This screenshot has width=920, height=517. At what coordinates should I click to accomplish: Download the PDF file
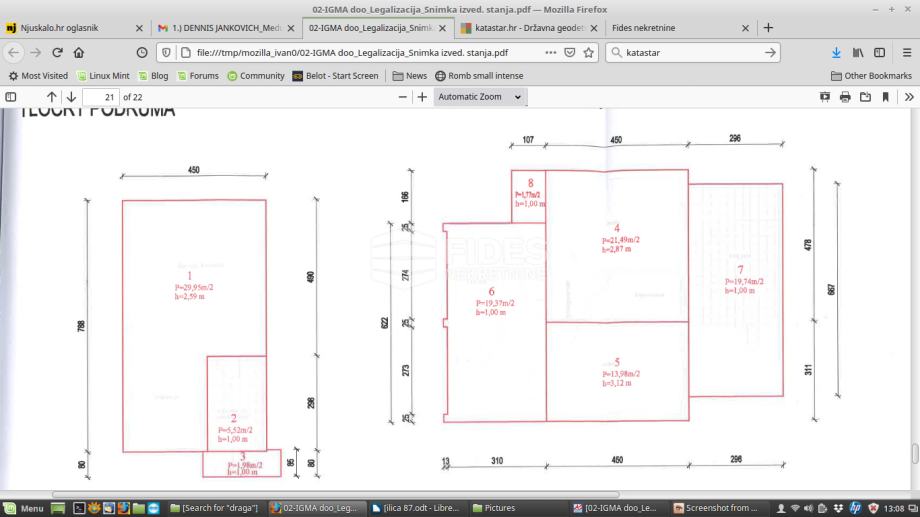(x=865, y=97)
